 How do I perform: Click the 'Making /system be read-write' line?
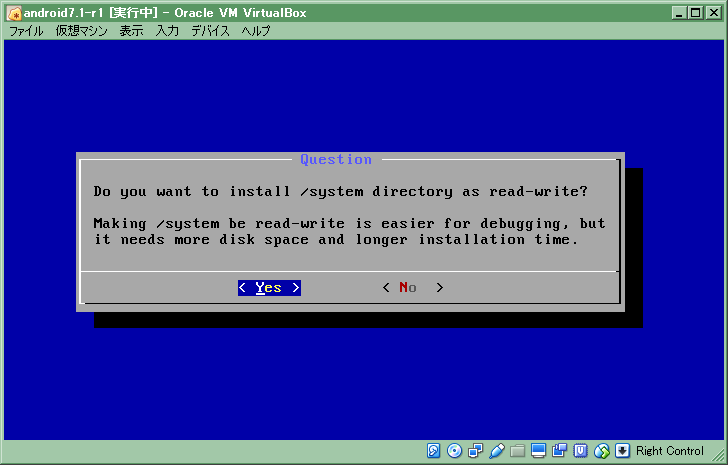click(x=350, y=224)
